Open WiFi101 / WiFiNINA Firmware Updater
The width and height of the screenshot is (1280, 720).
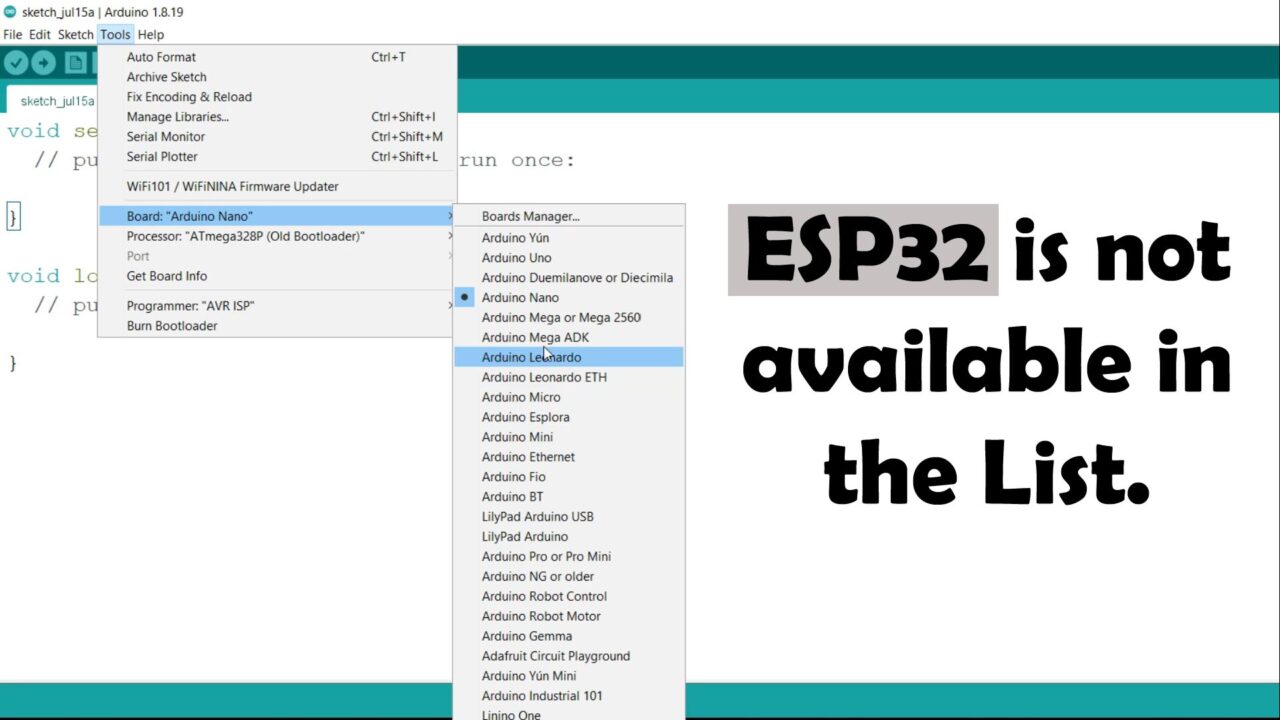pyautogui.click(x=277, y=186)
